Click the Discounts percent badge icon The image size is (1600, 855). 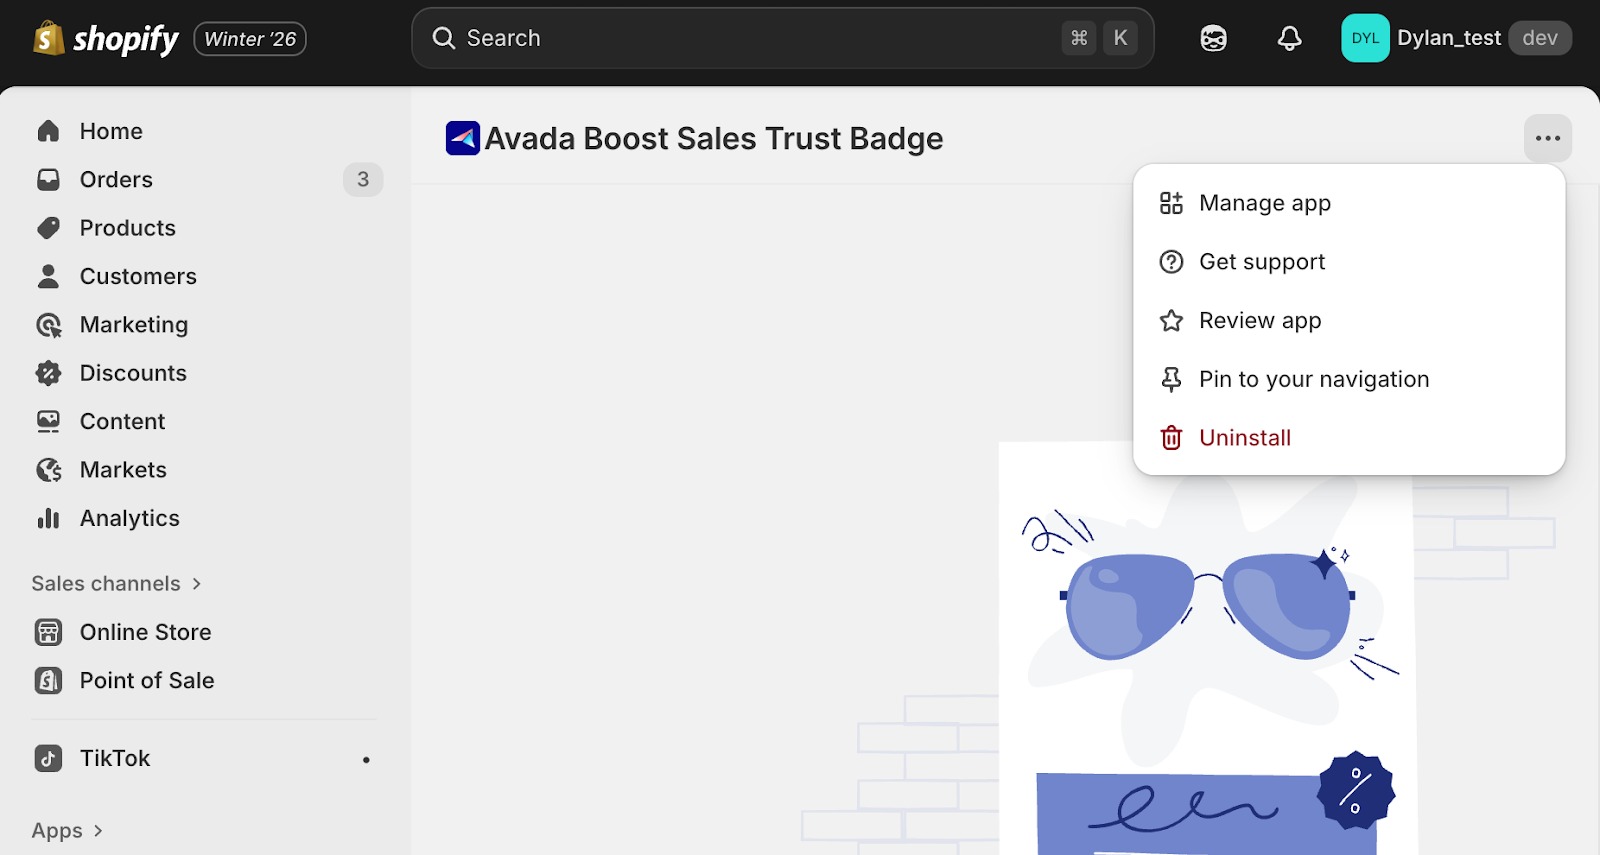[48, 373]
